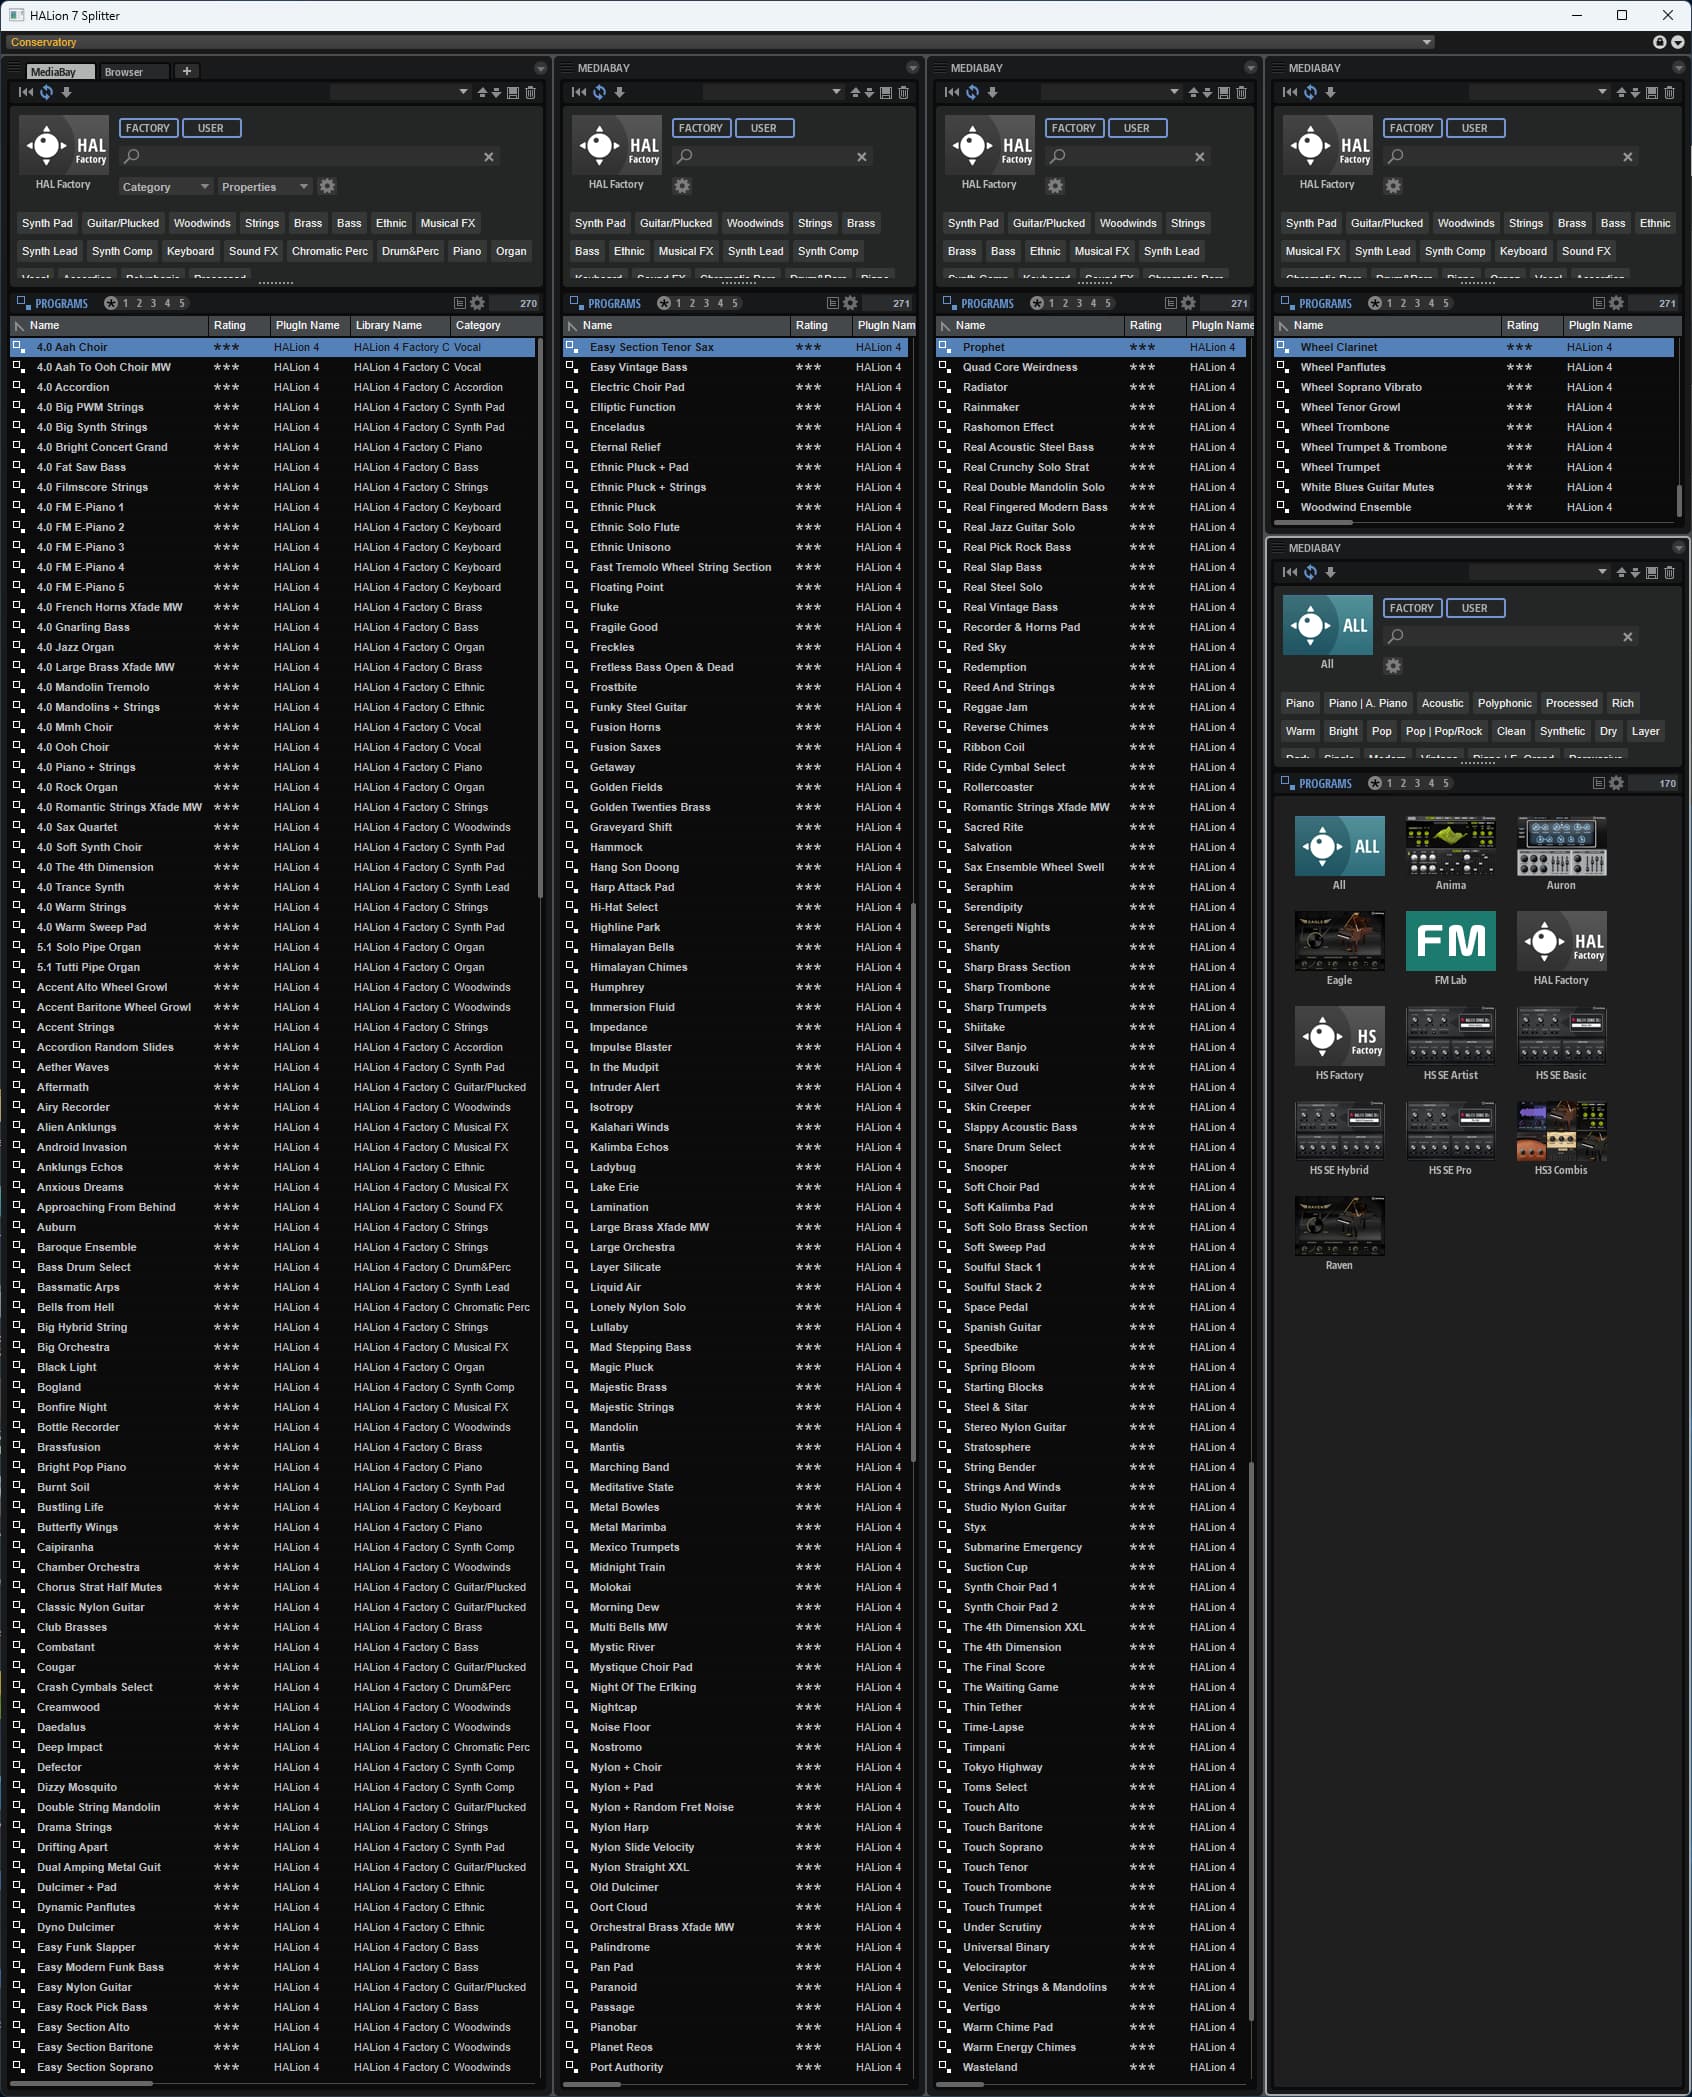Add a new tab with the plus button

pos(187,71)
